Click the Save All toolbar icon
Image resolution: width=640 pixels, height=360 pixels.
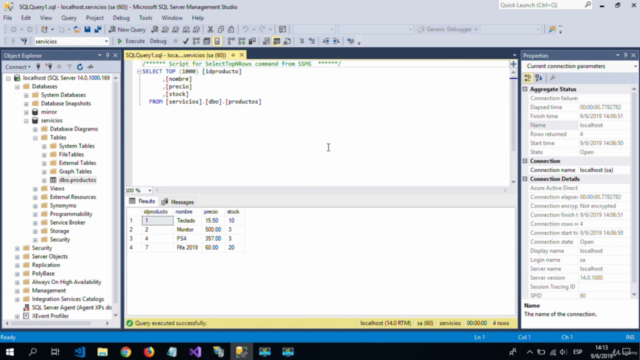(x=98, y=29)
